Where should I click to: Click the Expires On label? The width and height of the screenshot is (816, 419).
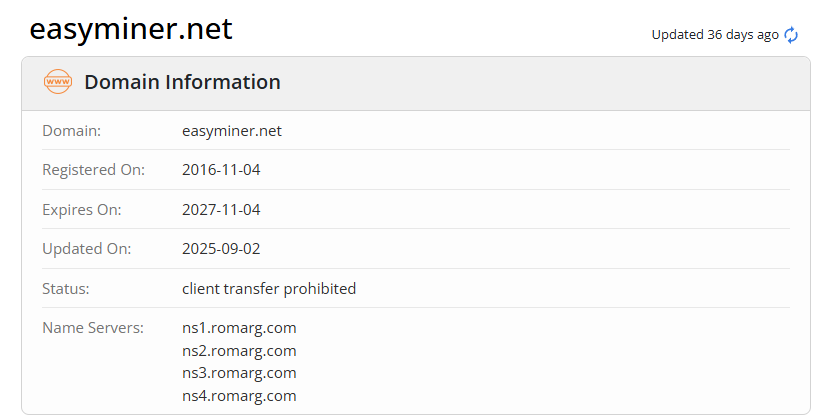(82, 210)
